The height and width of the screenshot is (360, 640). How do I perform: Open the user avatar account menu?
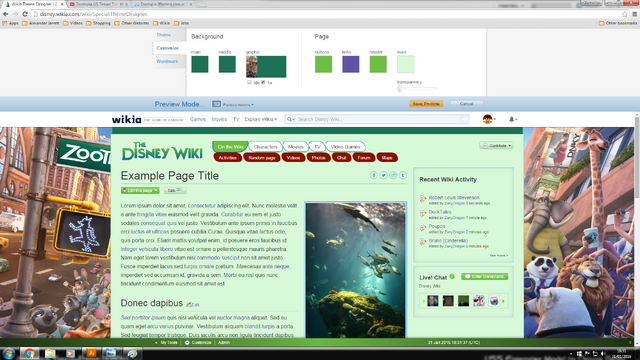pyautogui.click(x=489, y=119)
